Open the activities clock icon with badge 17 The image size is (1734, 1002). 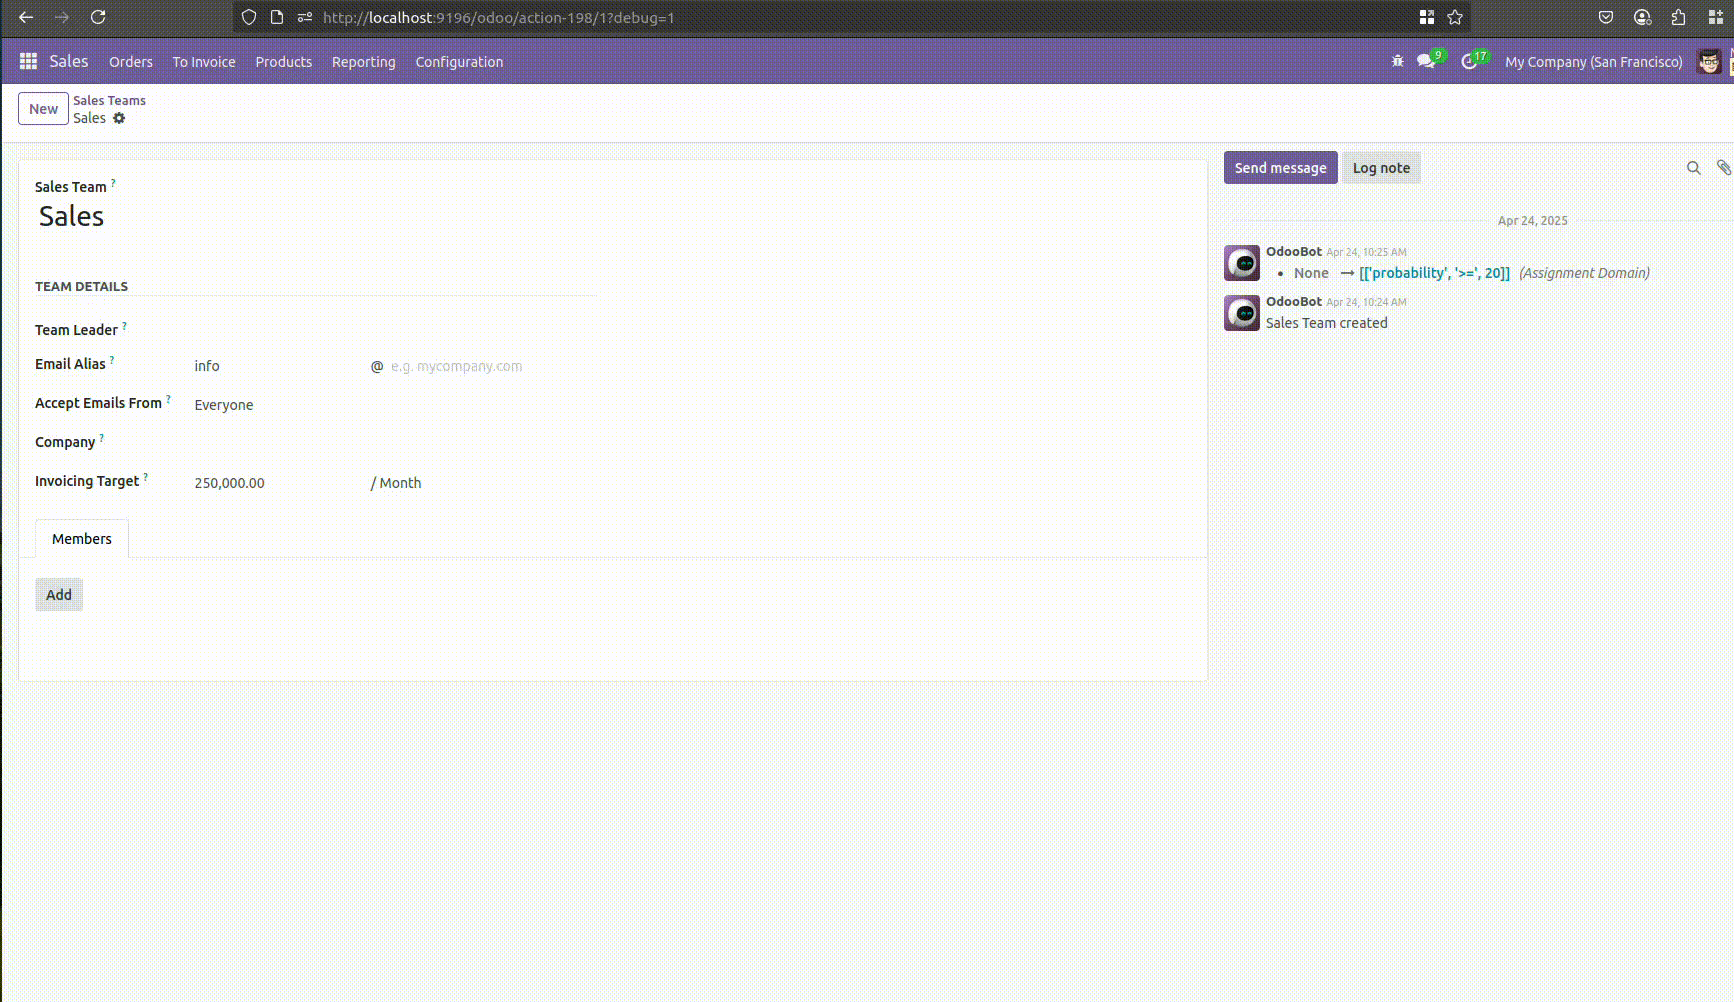(1471, 61)
